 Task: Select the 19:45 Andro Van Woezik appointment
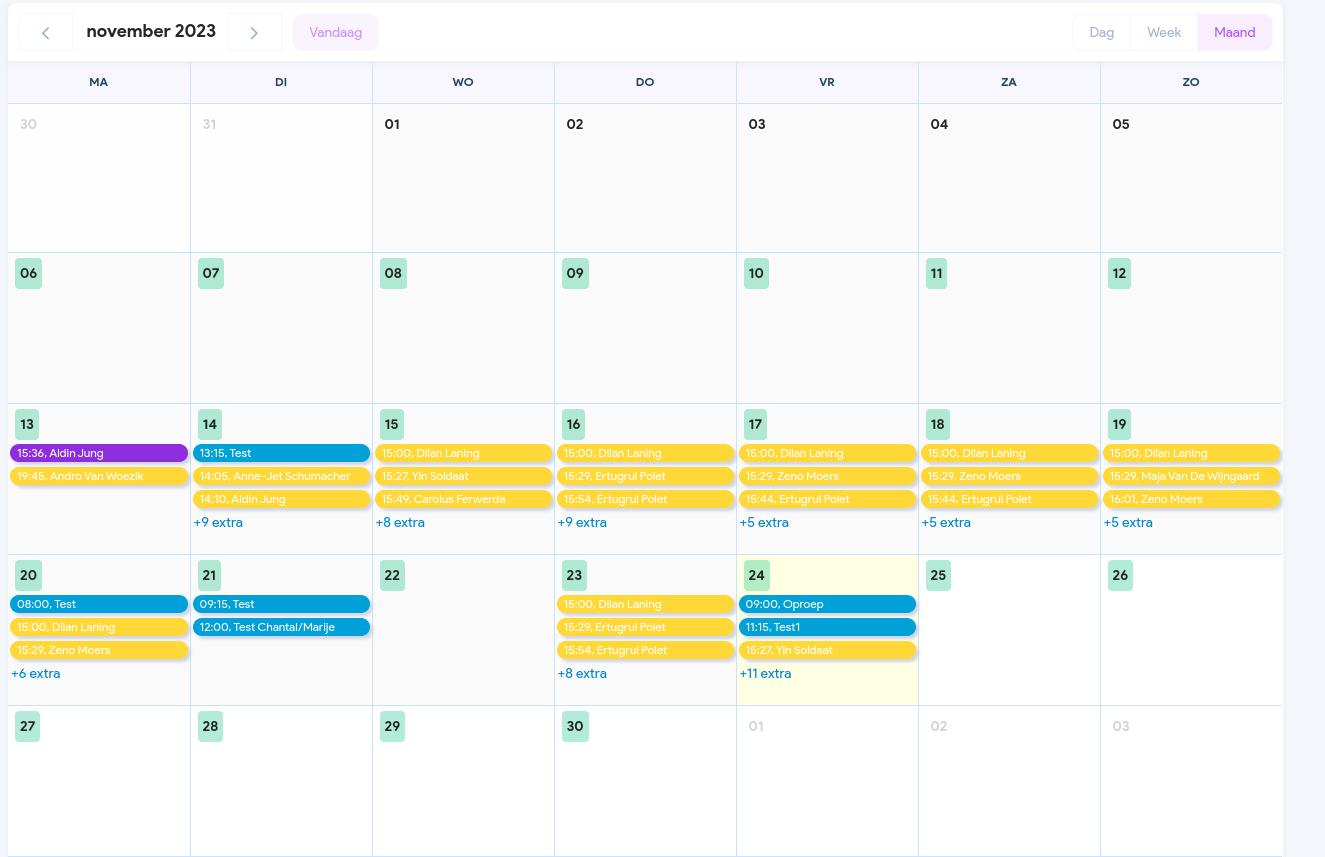(99, 476)
